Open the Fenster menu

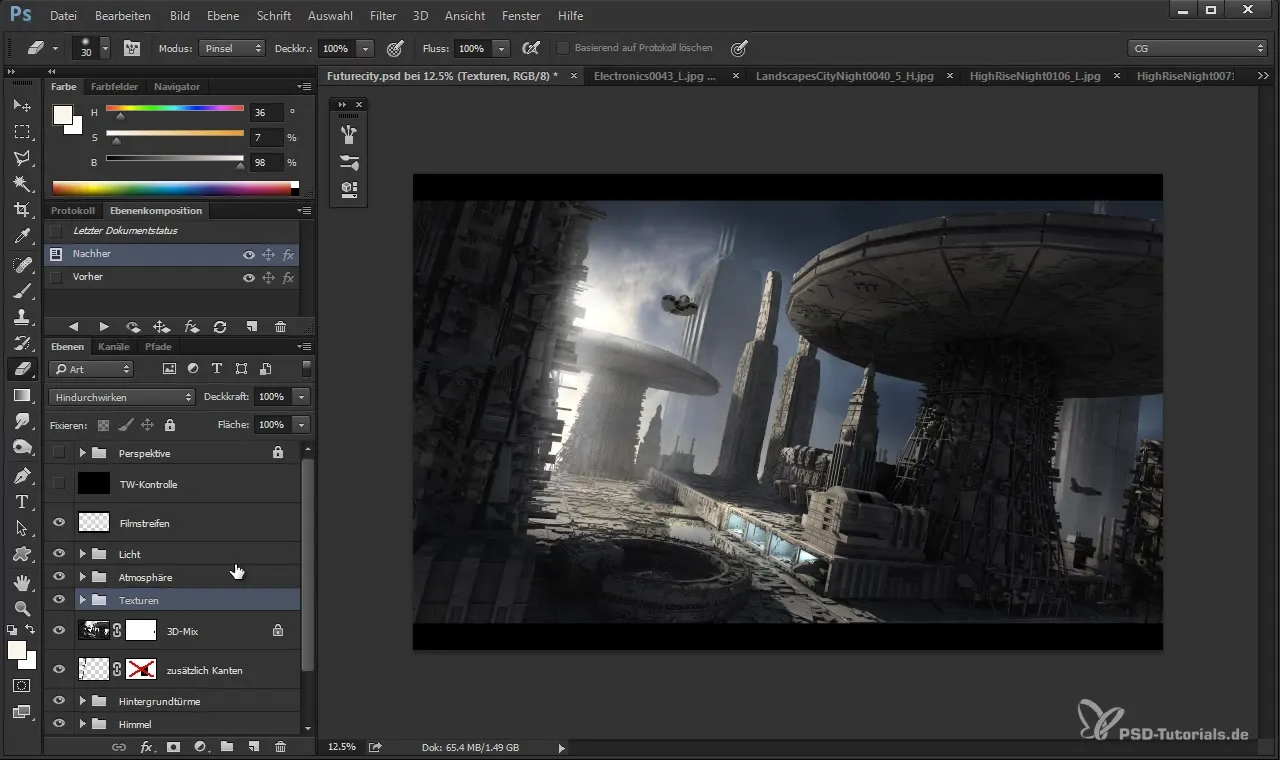click(x=520, y=16)
